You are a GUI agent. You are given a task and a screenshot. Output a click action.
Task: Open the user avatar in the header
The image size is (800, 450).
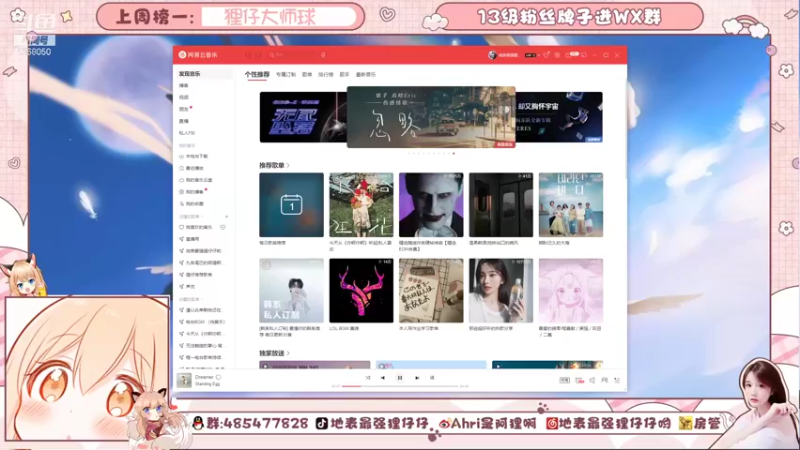[x=492, y=55]
